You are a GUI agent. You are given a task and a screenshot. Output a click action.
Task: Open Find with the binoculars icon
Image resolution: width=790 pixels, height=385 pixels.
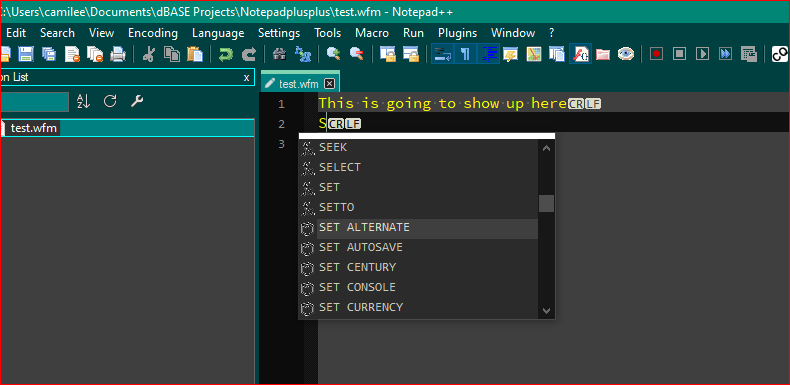(279, 54)
